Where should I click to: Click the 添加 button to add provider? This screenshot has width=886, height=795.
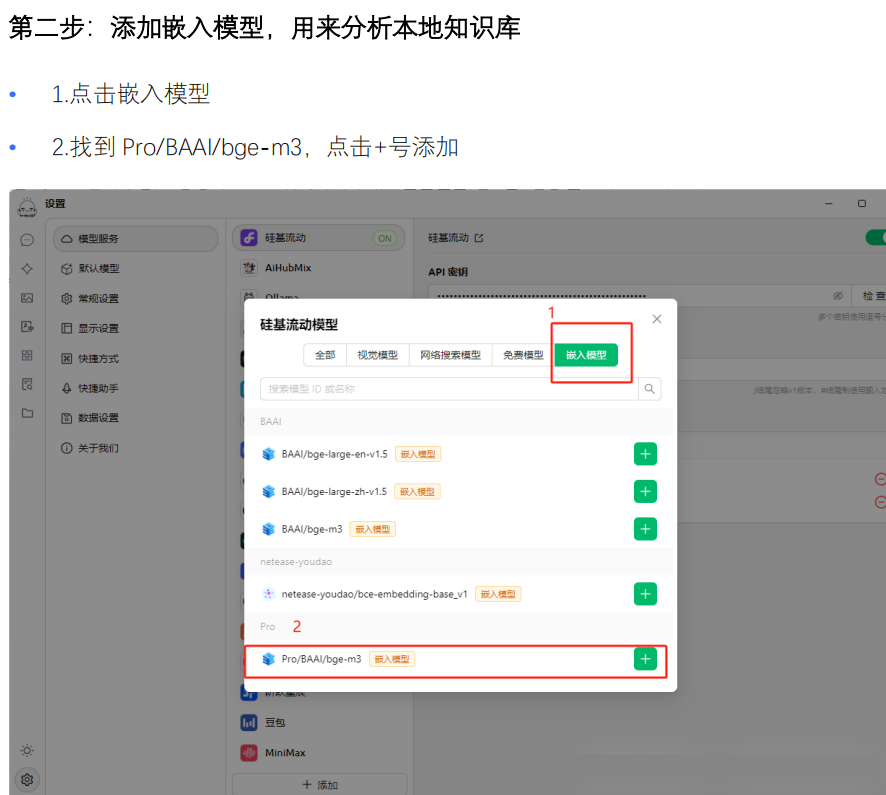tap(319, 784)
